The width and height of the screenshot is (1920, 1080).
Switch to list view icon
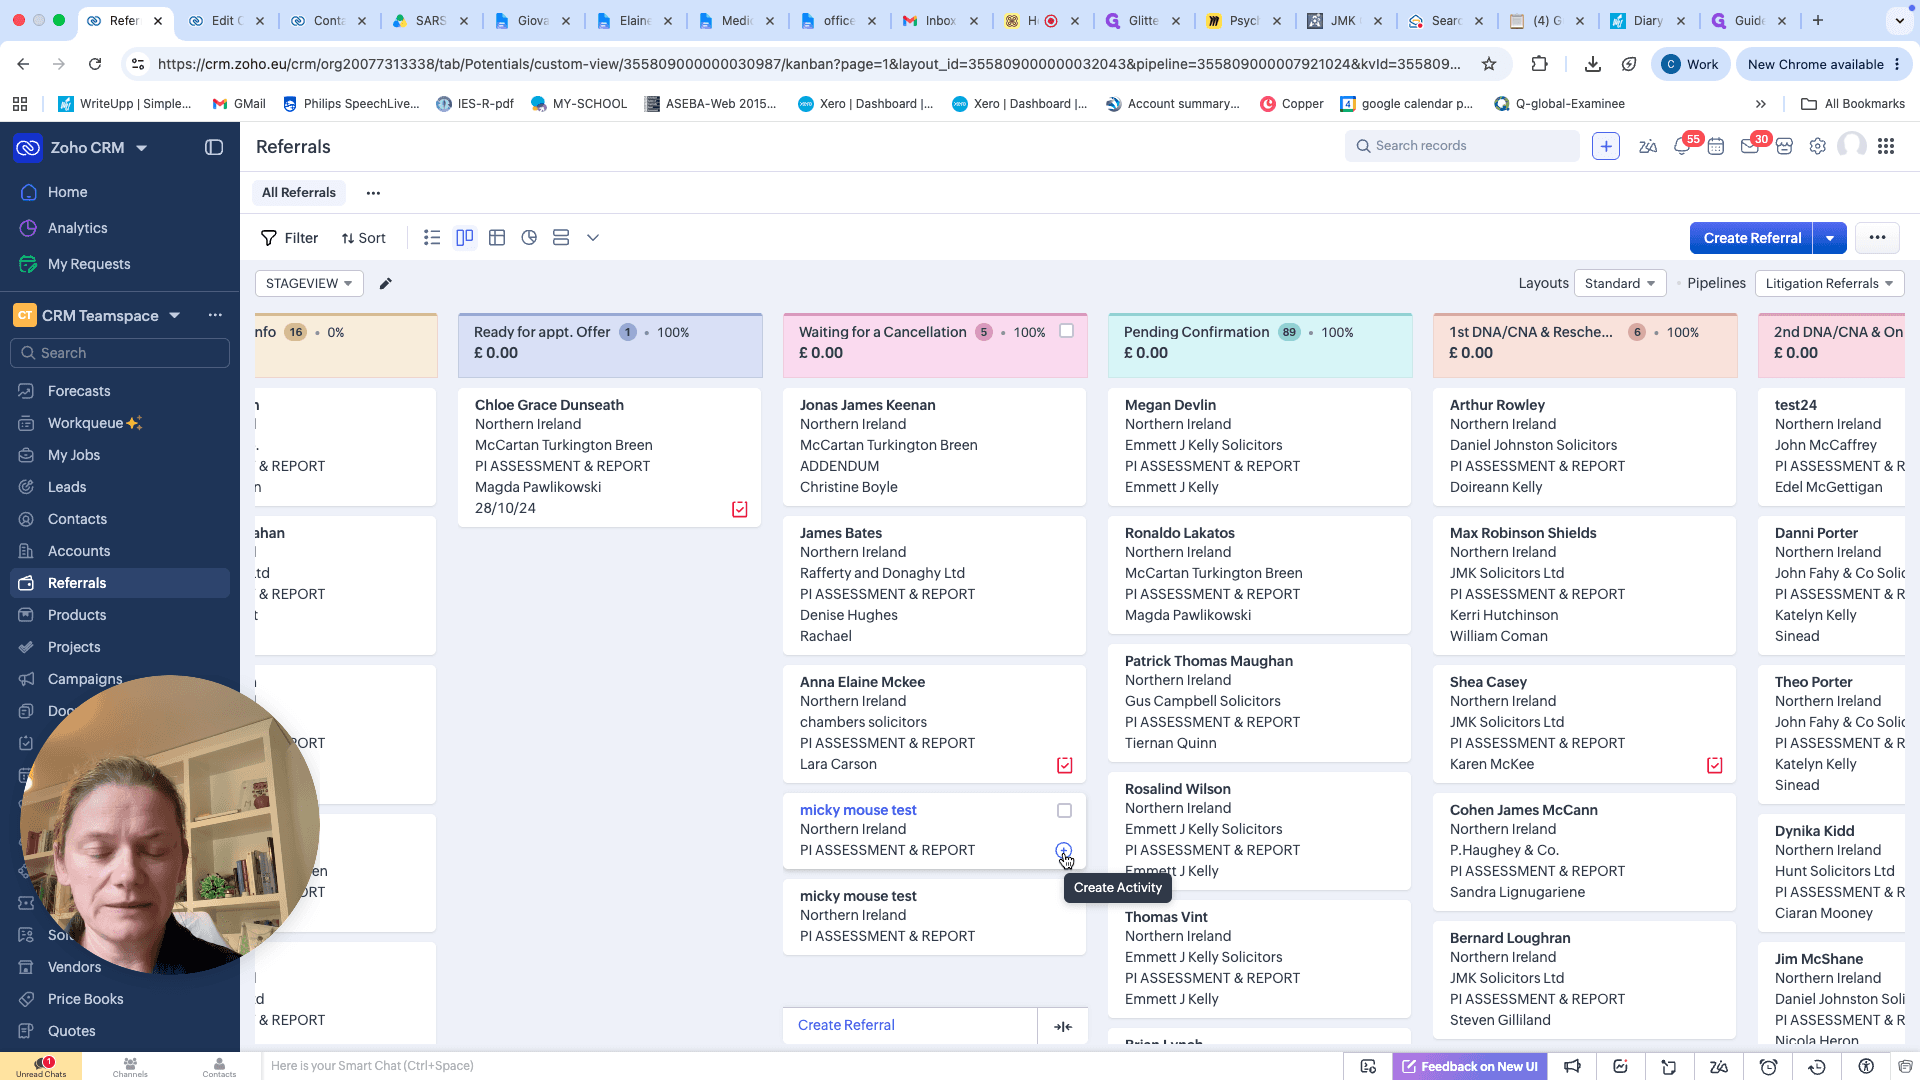[x=432, y=238]
